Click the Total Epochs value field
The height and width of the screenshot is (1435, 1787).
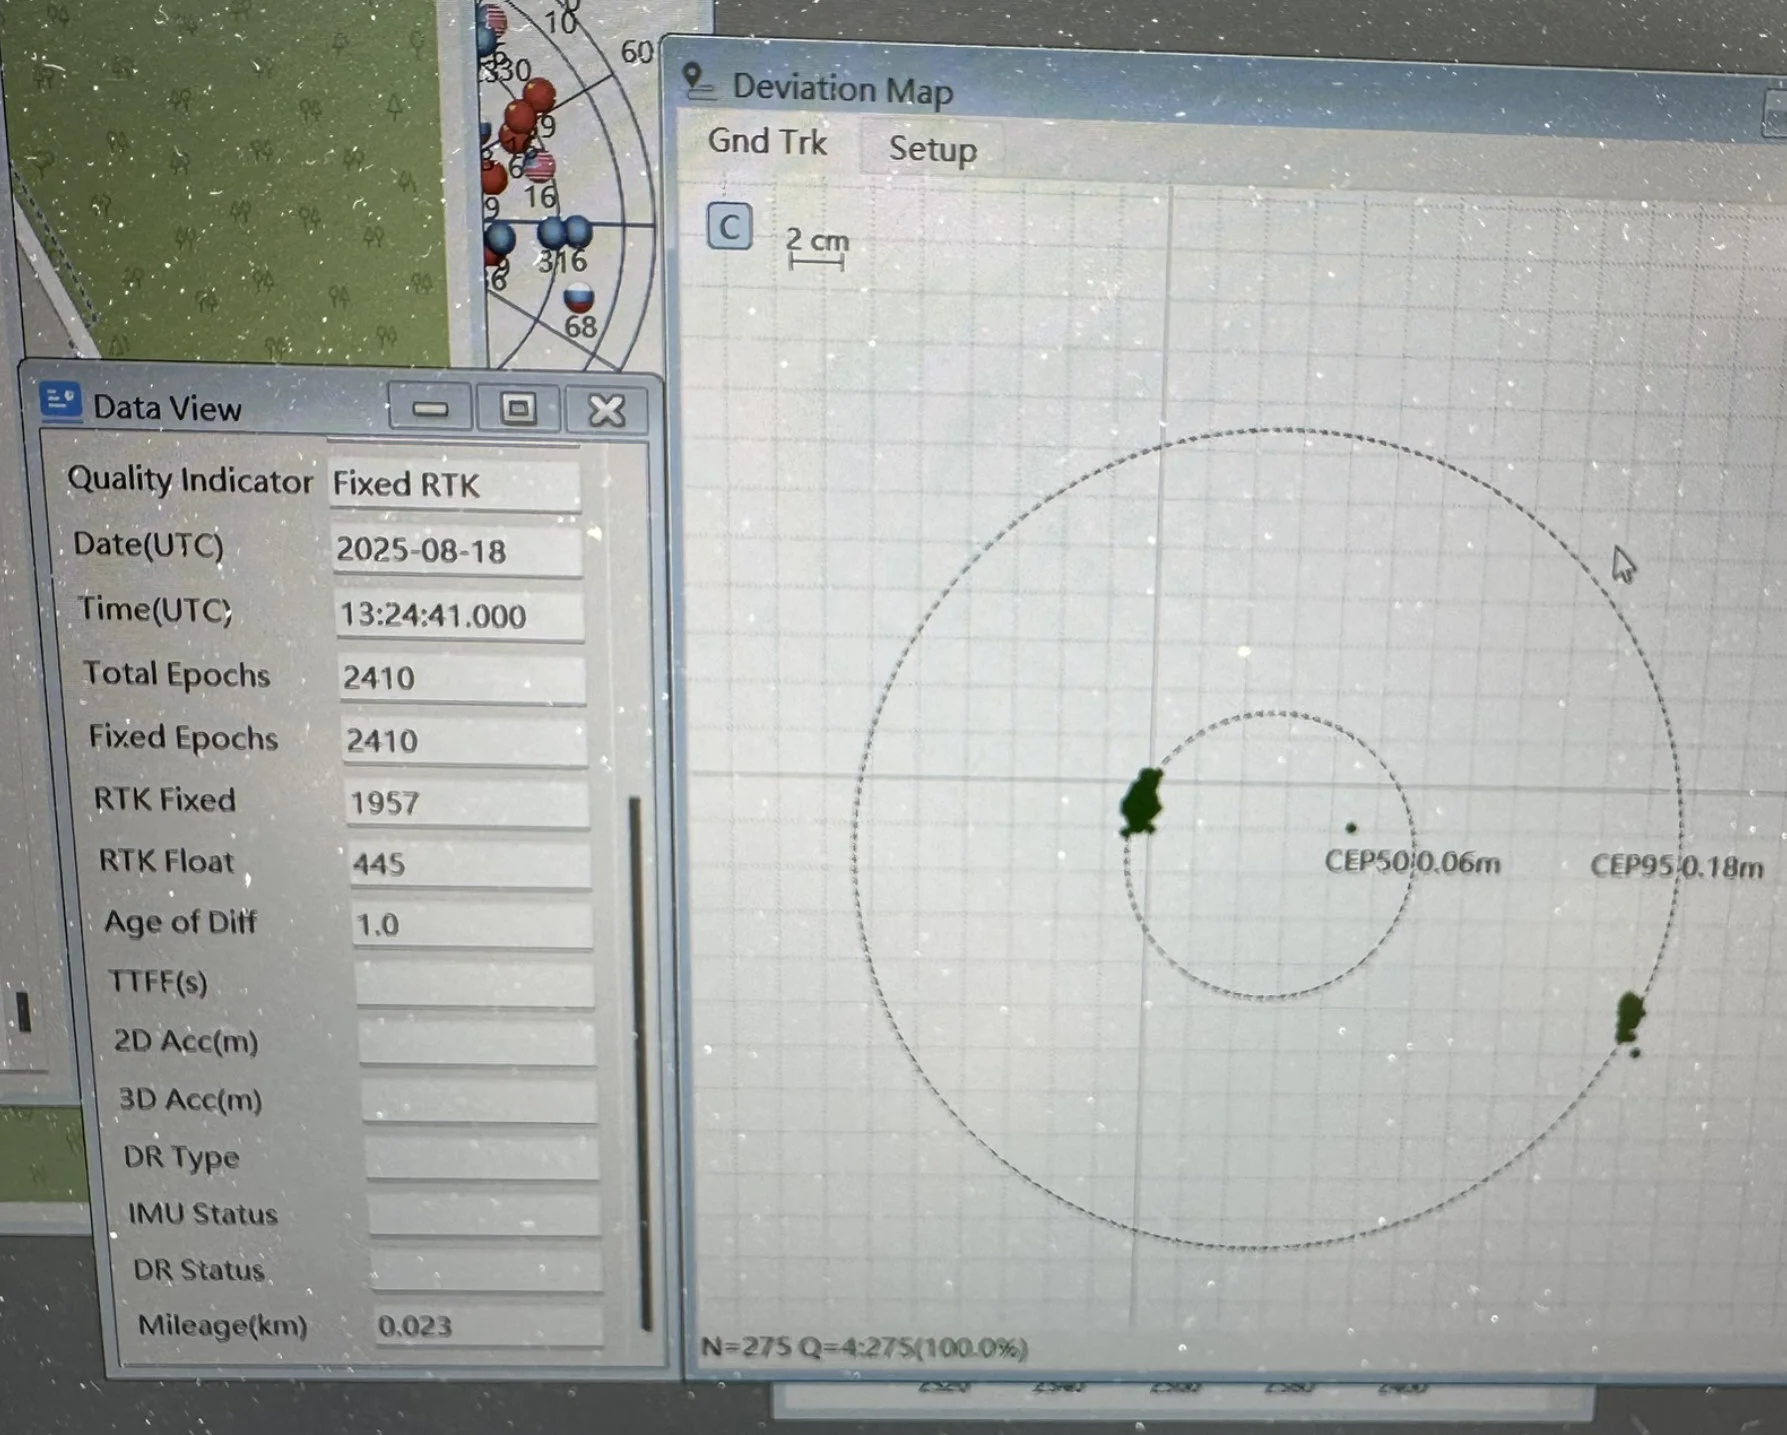click(x=462, y=678)
